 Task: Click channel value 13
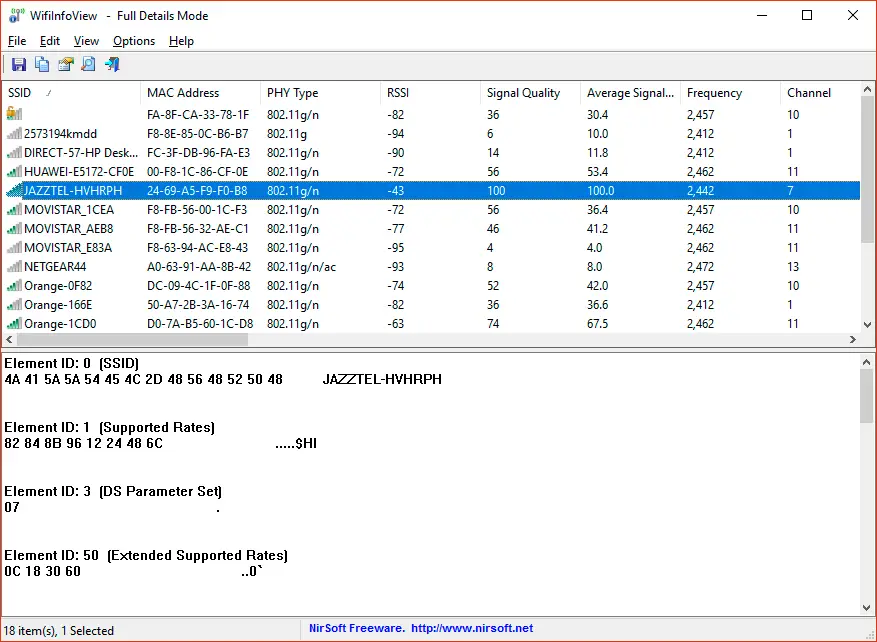click(793, 267)
